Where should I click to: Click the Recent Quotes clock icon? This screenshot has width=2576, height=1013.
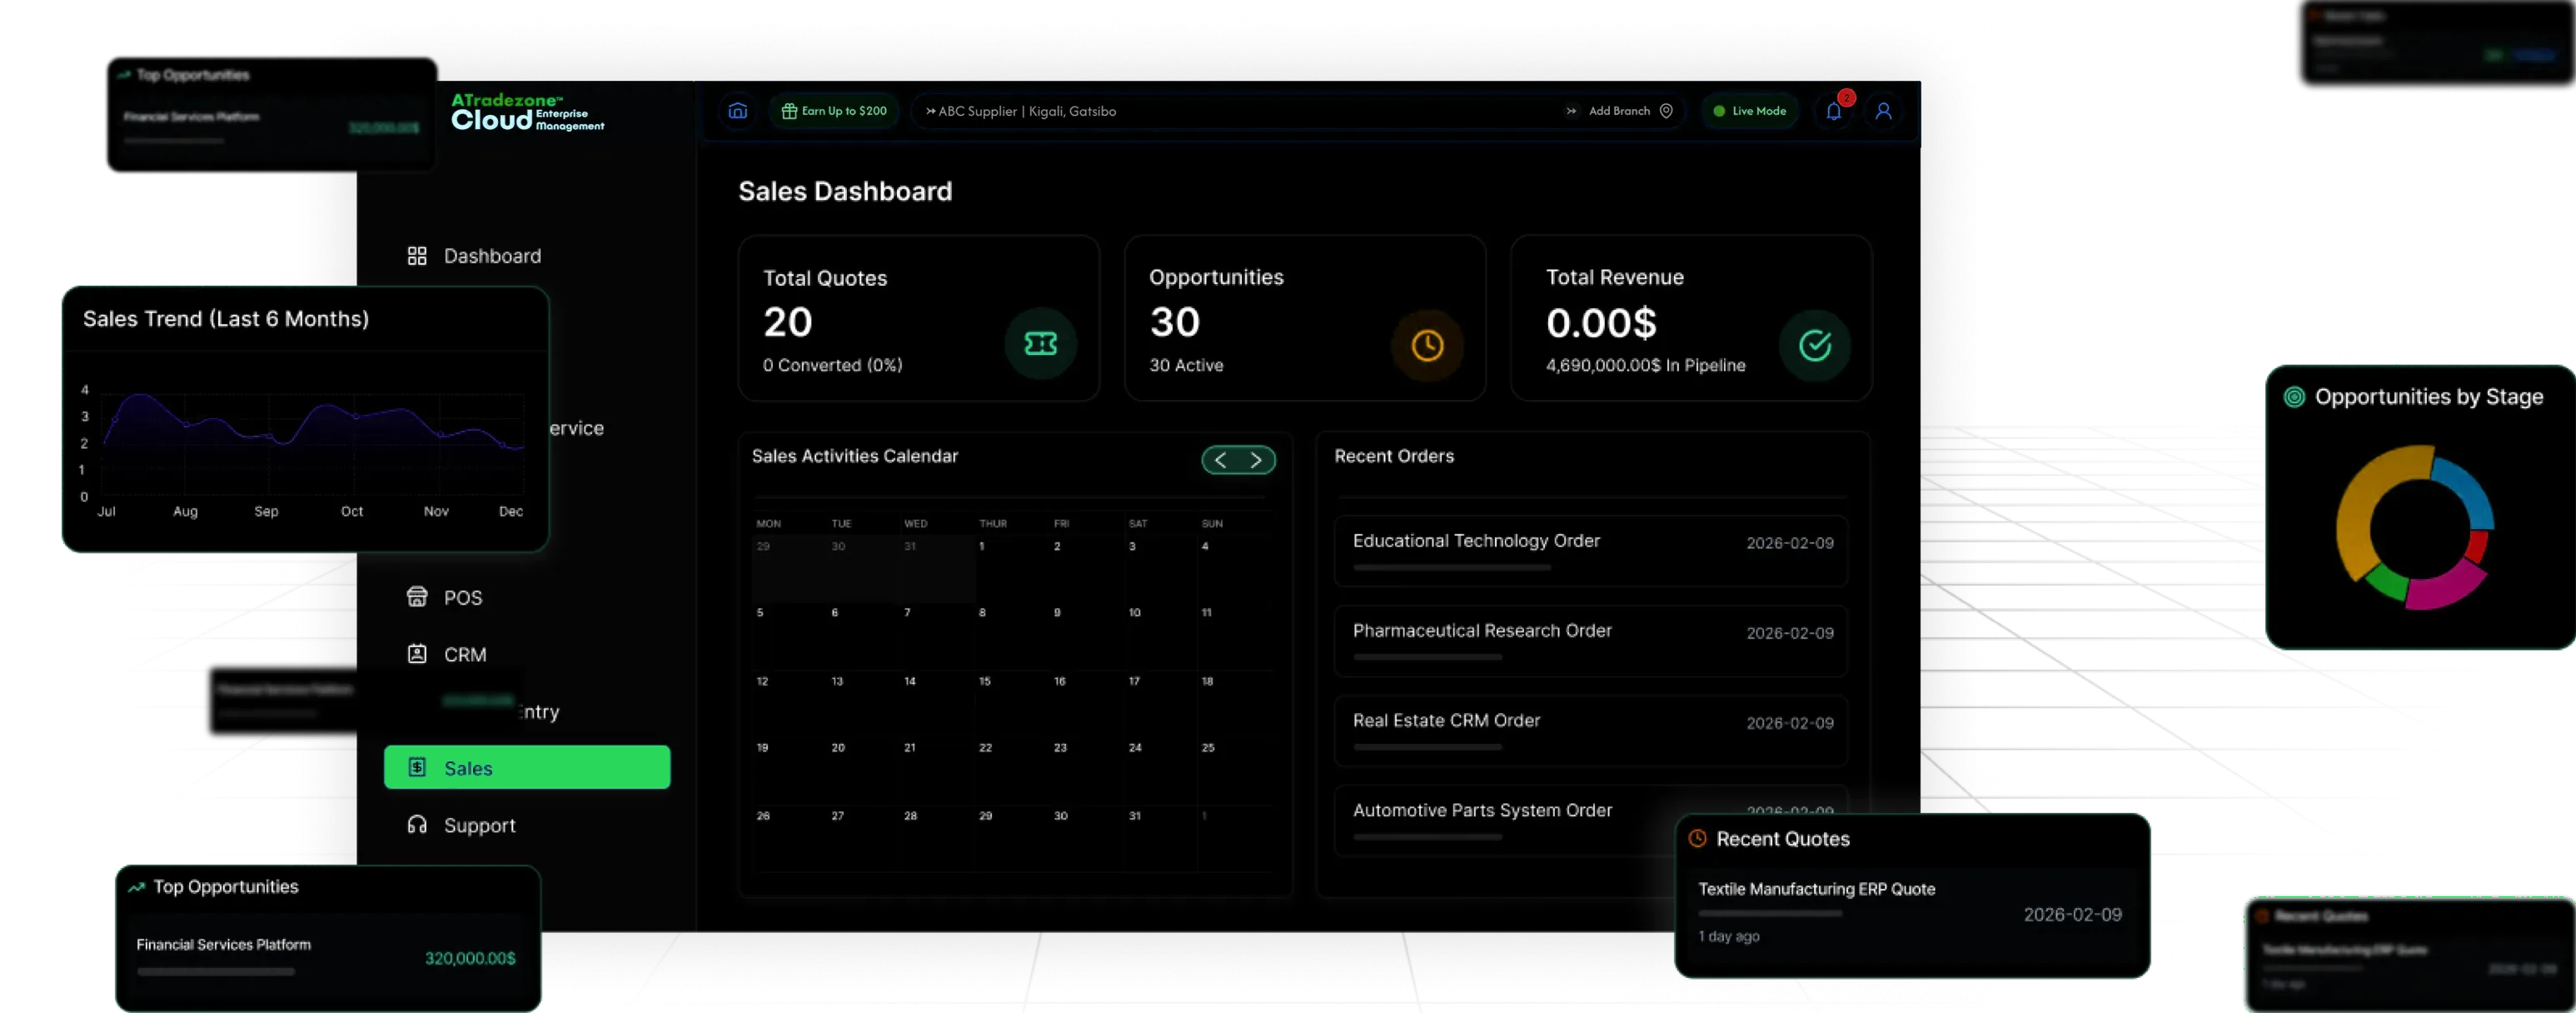tap(1698, 839)
